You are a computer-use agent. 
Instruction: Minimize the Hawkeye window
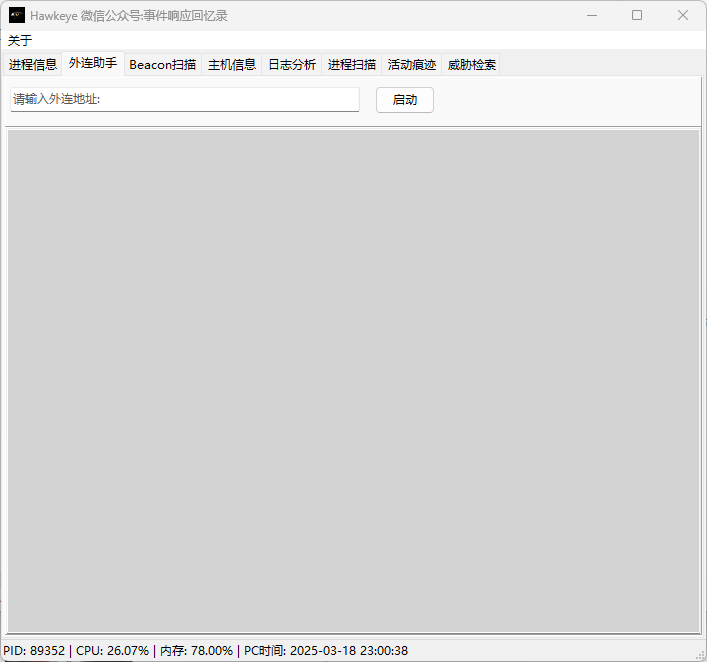(592, 15)
